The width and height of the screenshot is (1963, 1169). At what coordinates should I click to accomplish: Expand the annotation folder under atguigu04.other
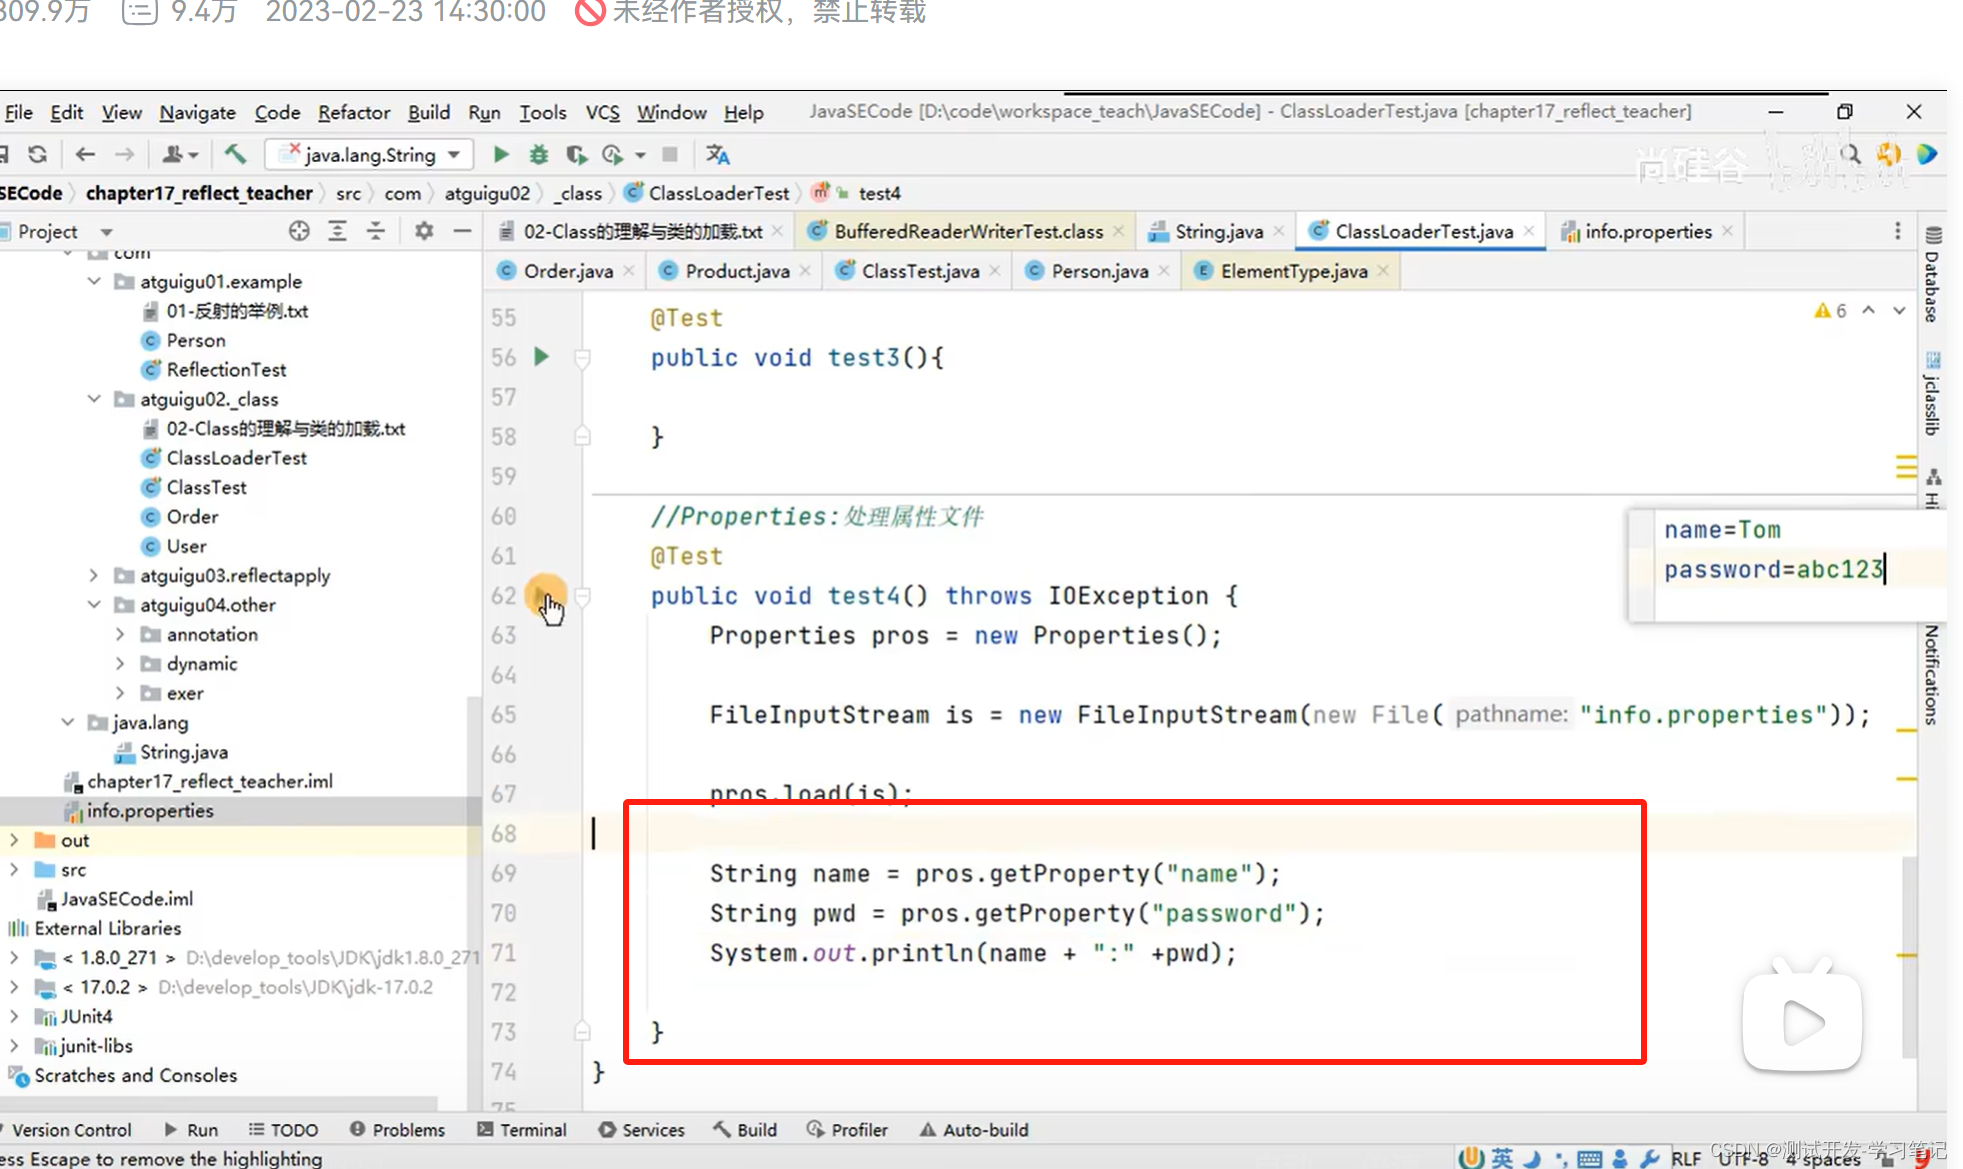(x=121, y=633)
